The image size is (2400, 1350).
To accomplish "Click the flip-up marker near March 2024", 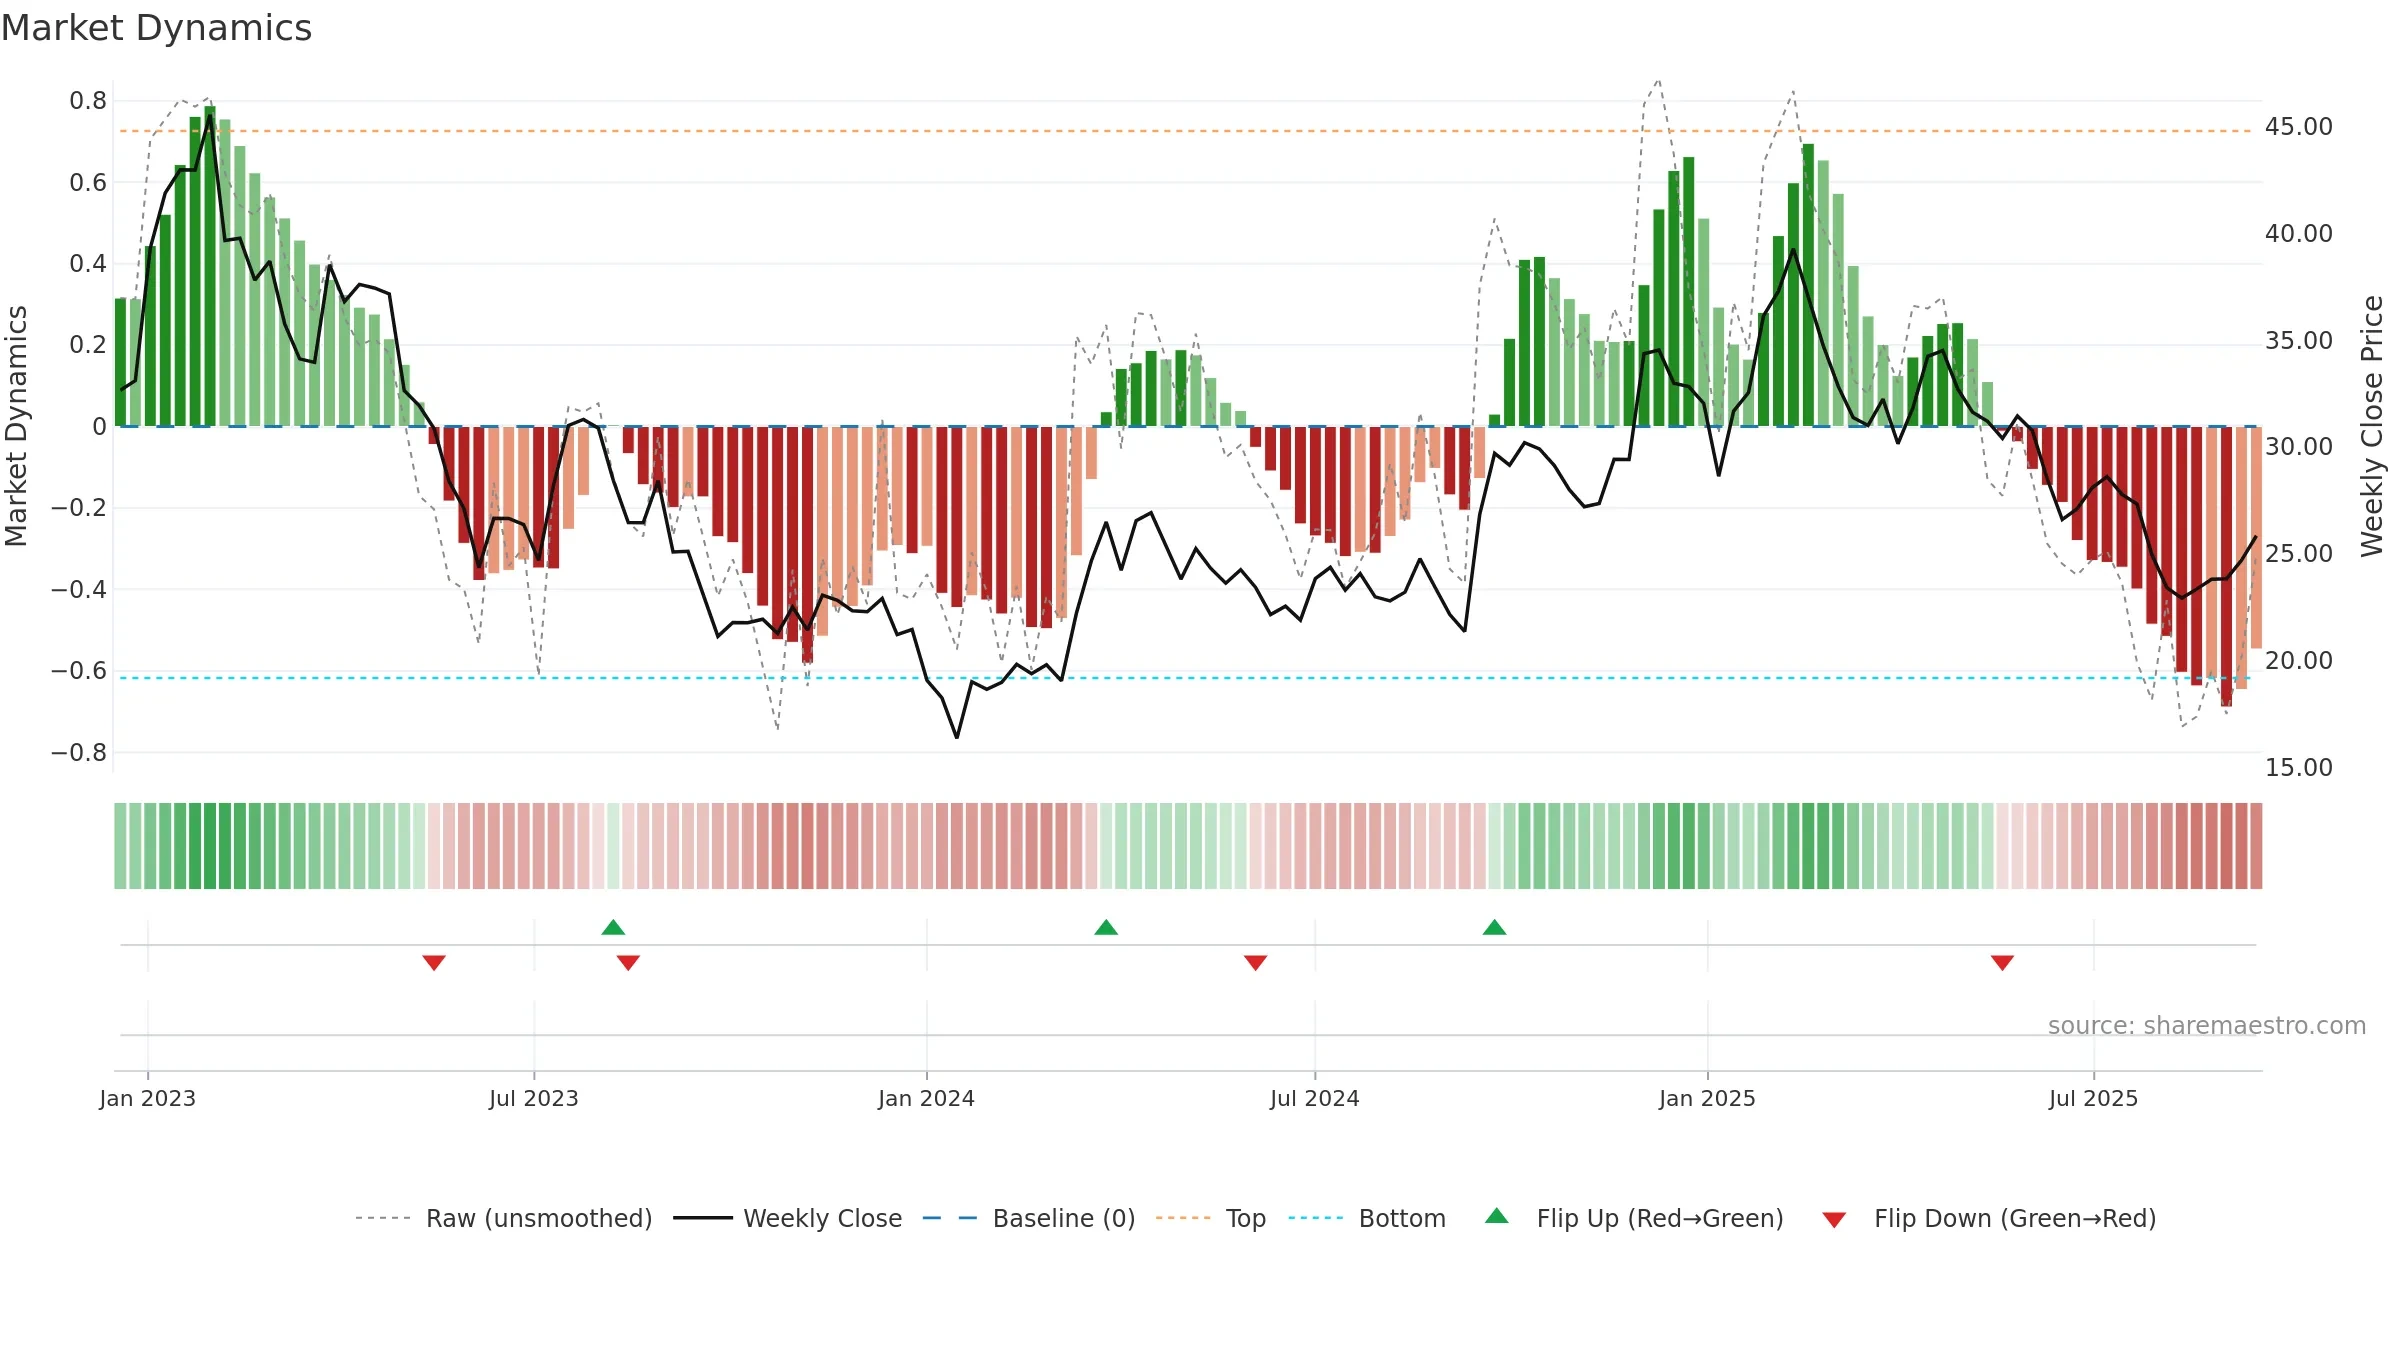I will point(1106,927).
